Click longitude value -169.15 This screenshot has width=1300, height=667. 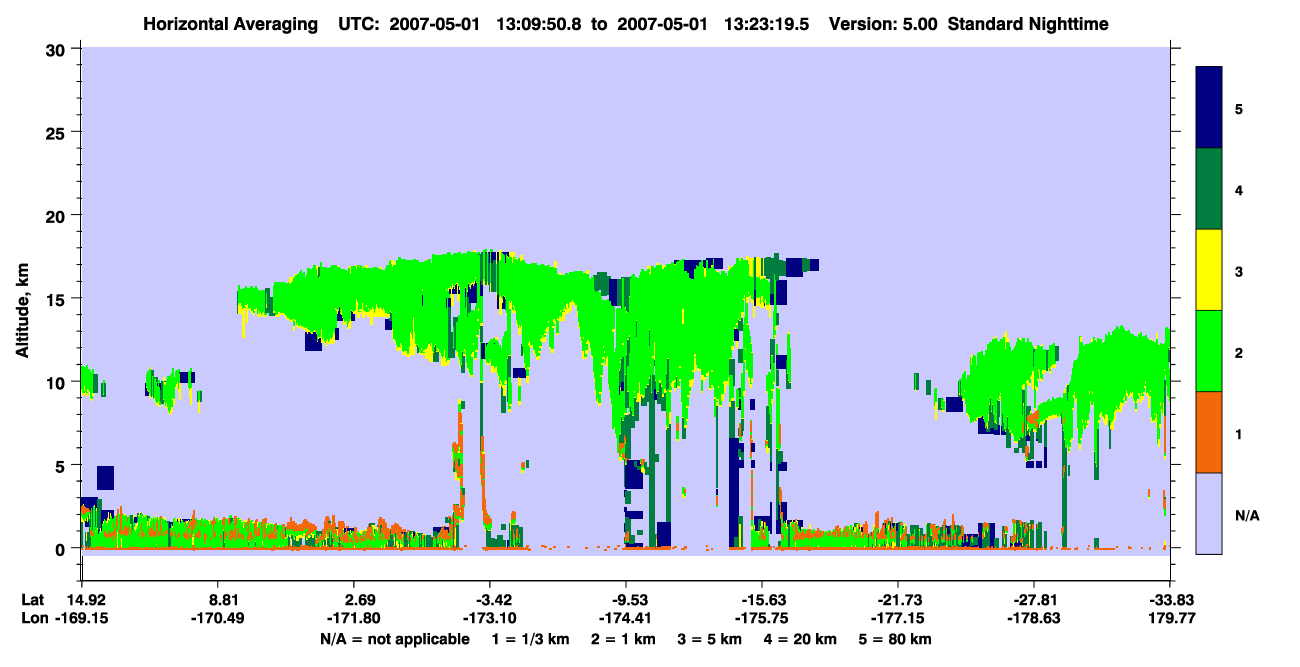pos(81,619)
